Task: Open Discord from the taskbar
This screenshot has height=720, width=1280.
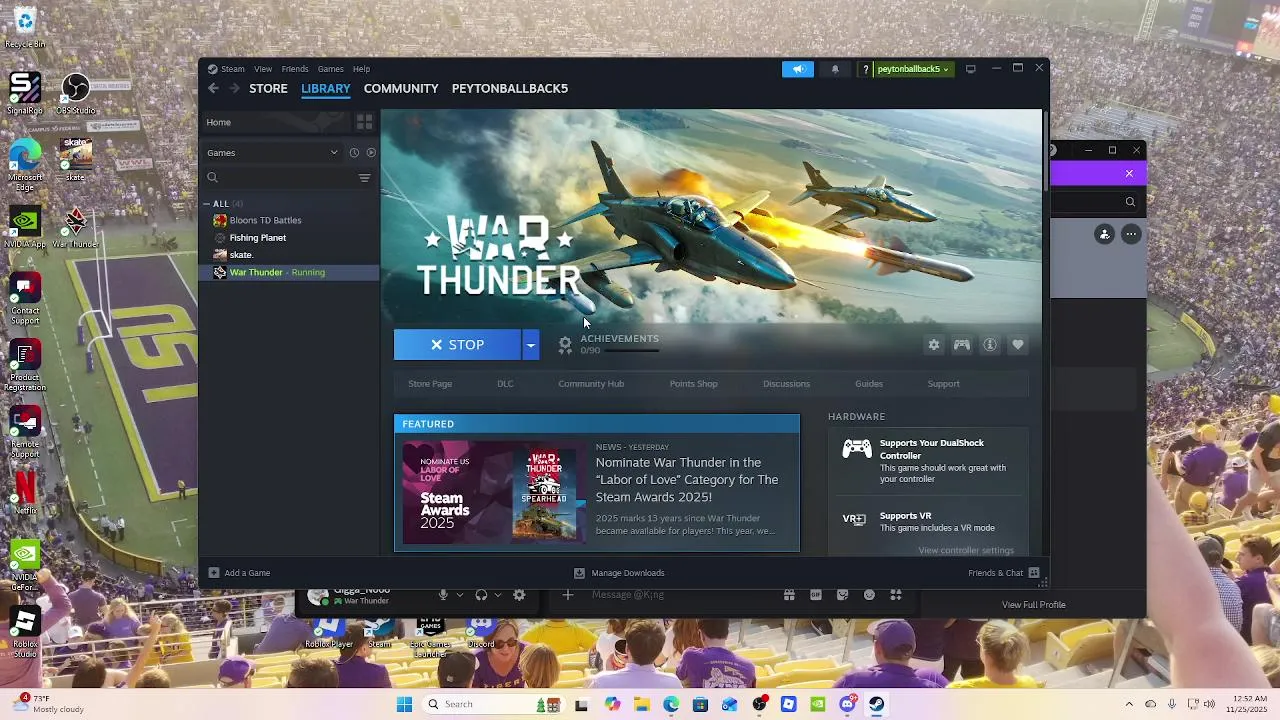Action: point(848,704)
